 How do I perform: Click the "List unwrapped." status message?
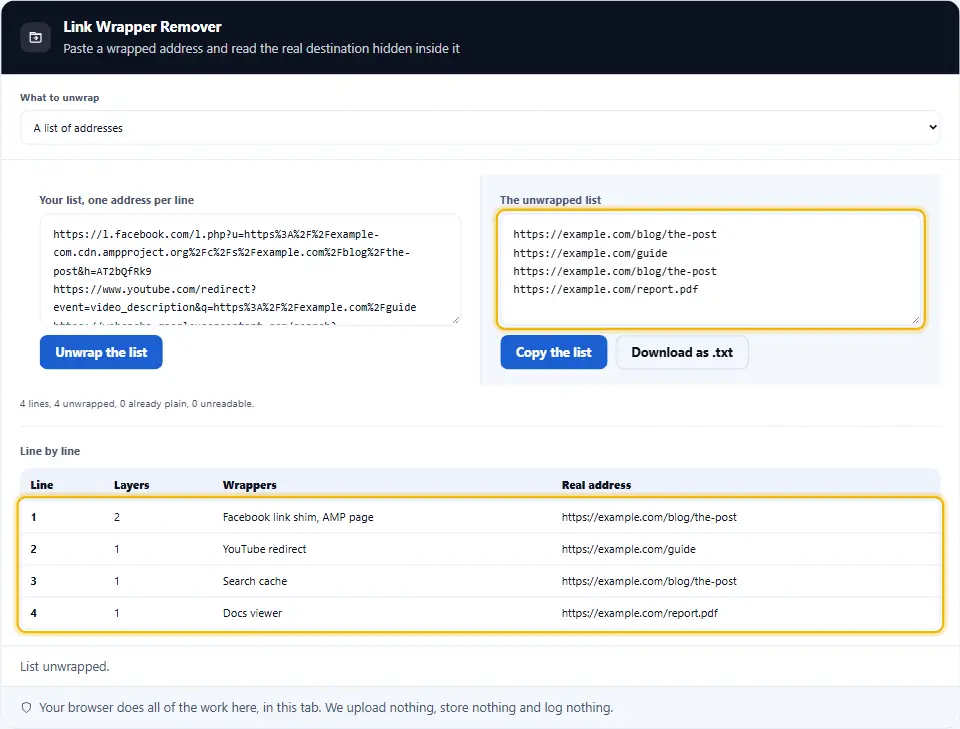(64, 667)
